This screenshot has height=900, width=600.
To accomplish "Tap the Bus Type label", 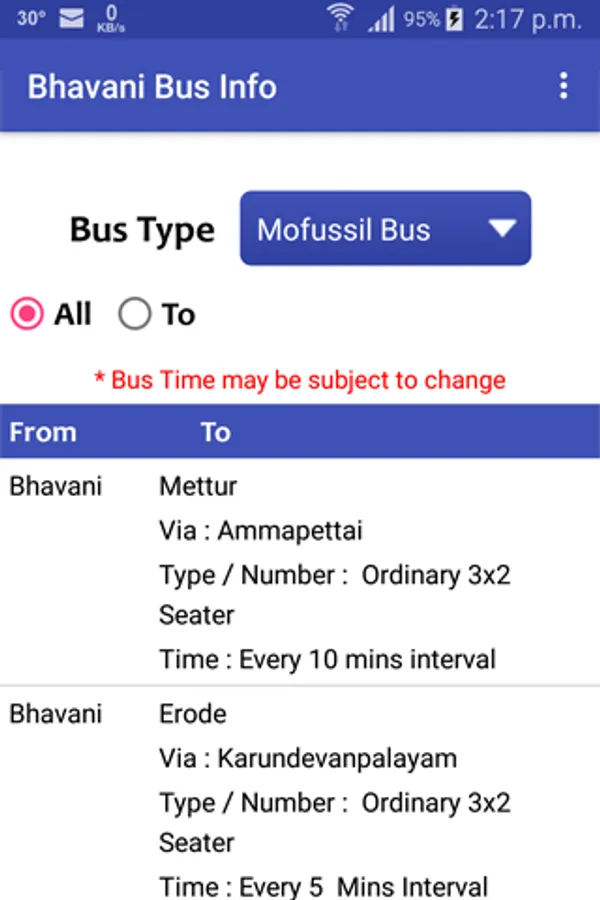I will [x=142, y=230].
